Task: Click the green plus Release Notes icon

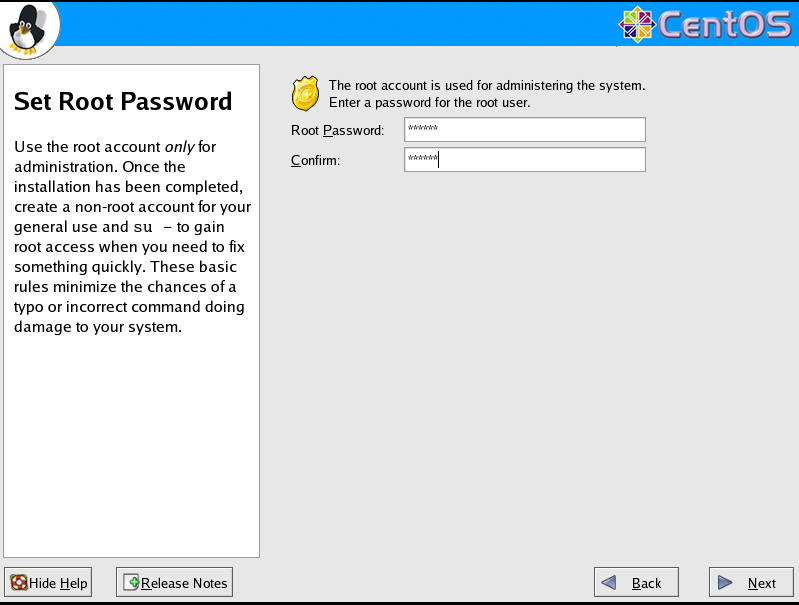Action: pyautogui.click(x=131, y=582)
